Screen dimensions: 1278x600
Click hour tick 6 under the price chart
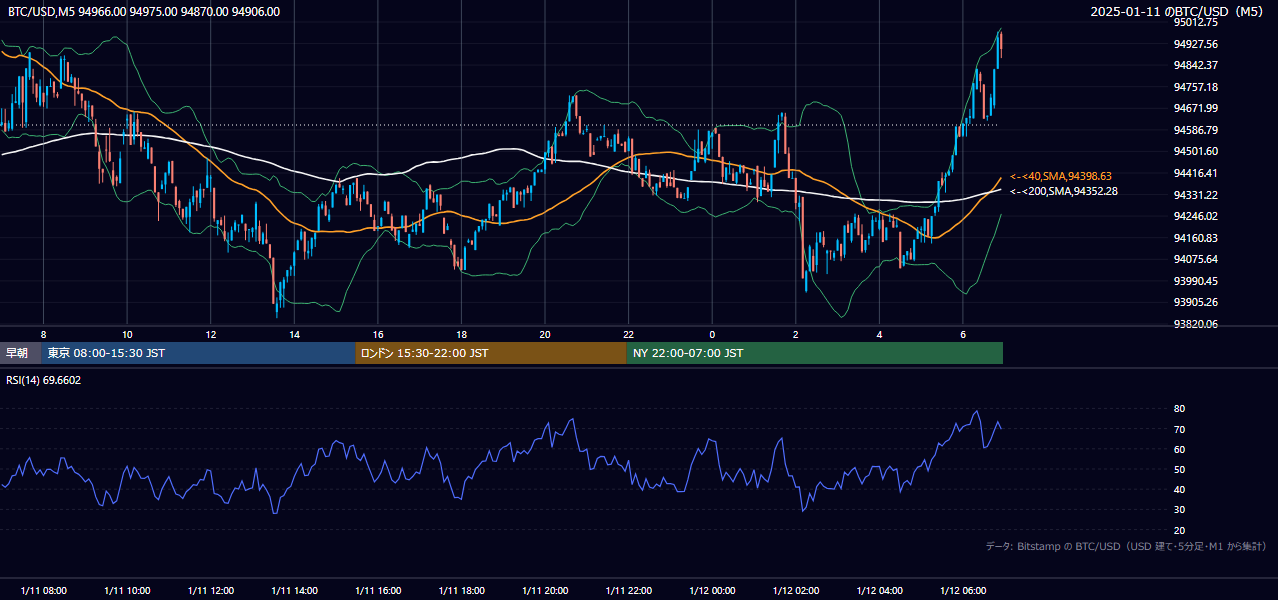click(x=963, y=334)
